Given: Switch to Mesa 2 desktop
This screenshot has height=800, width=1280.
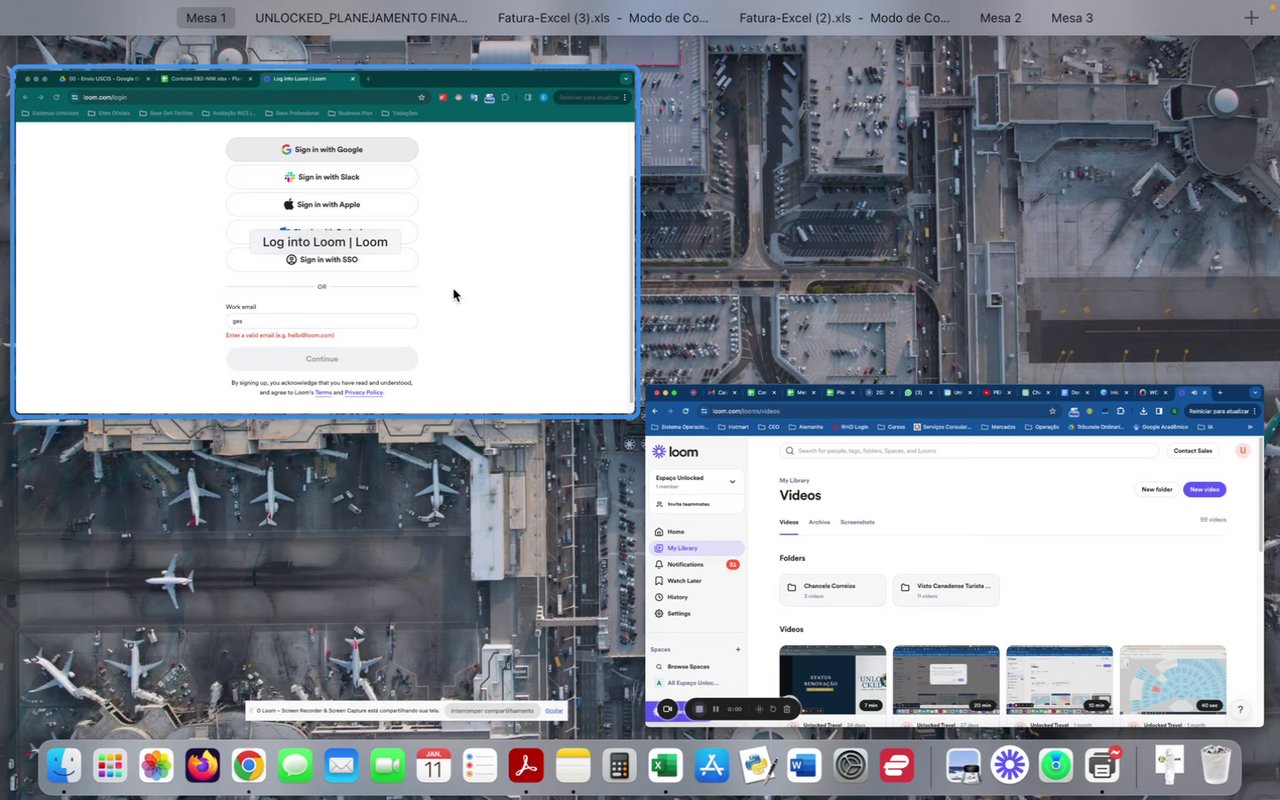Looking at the screenshot, I should coord(1001,18).
